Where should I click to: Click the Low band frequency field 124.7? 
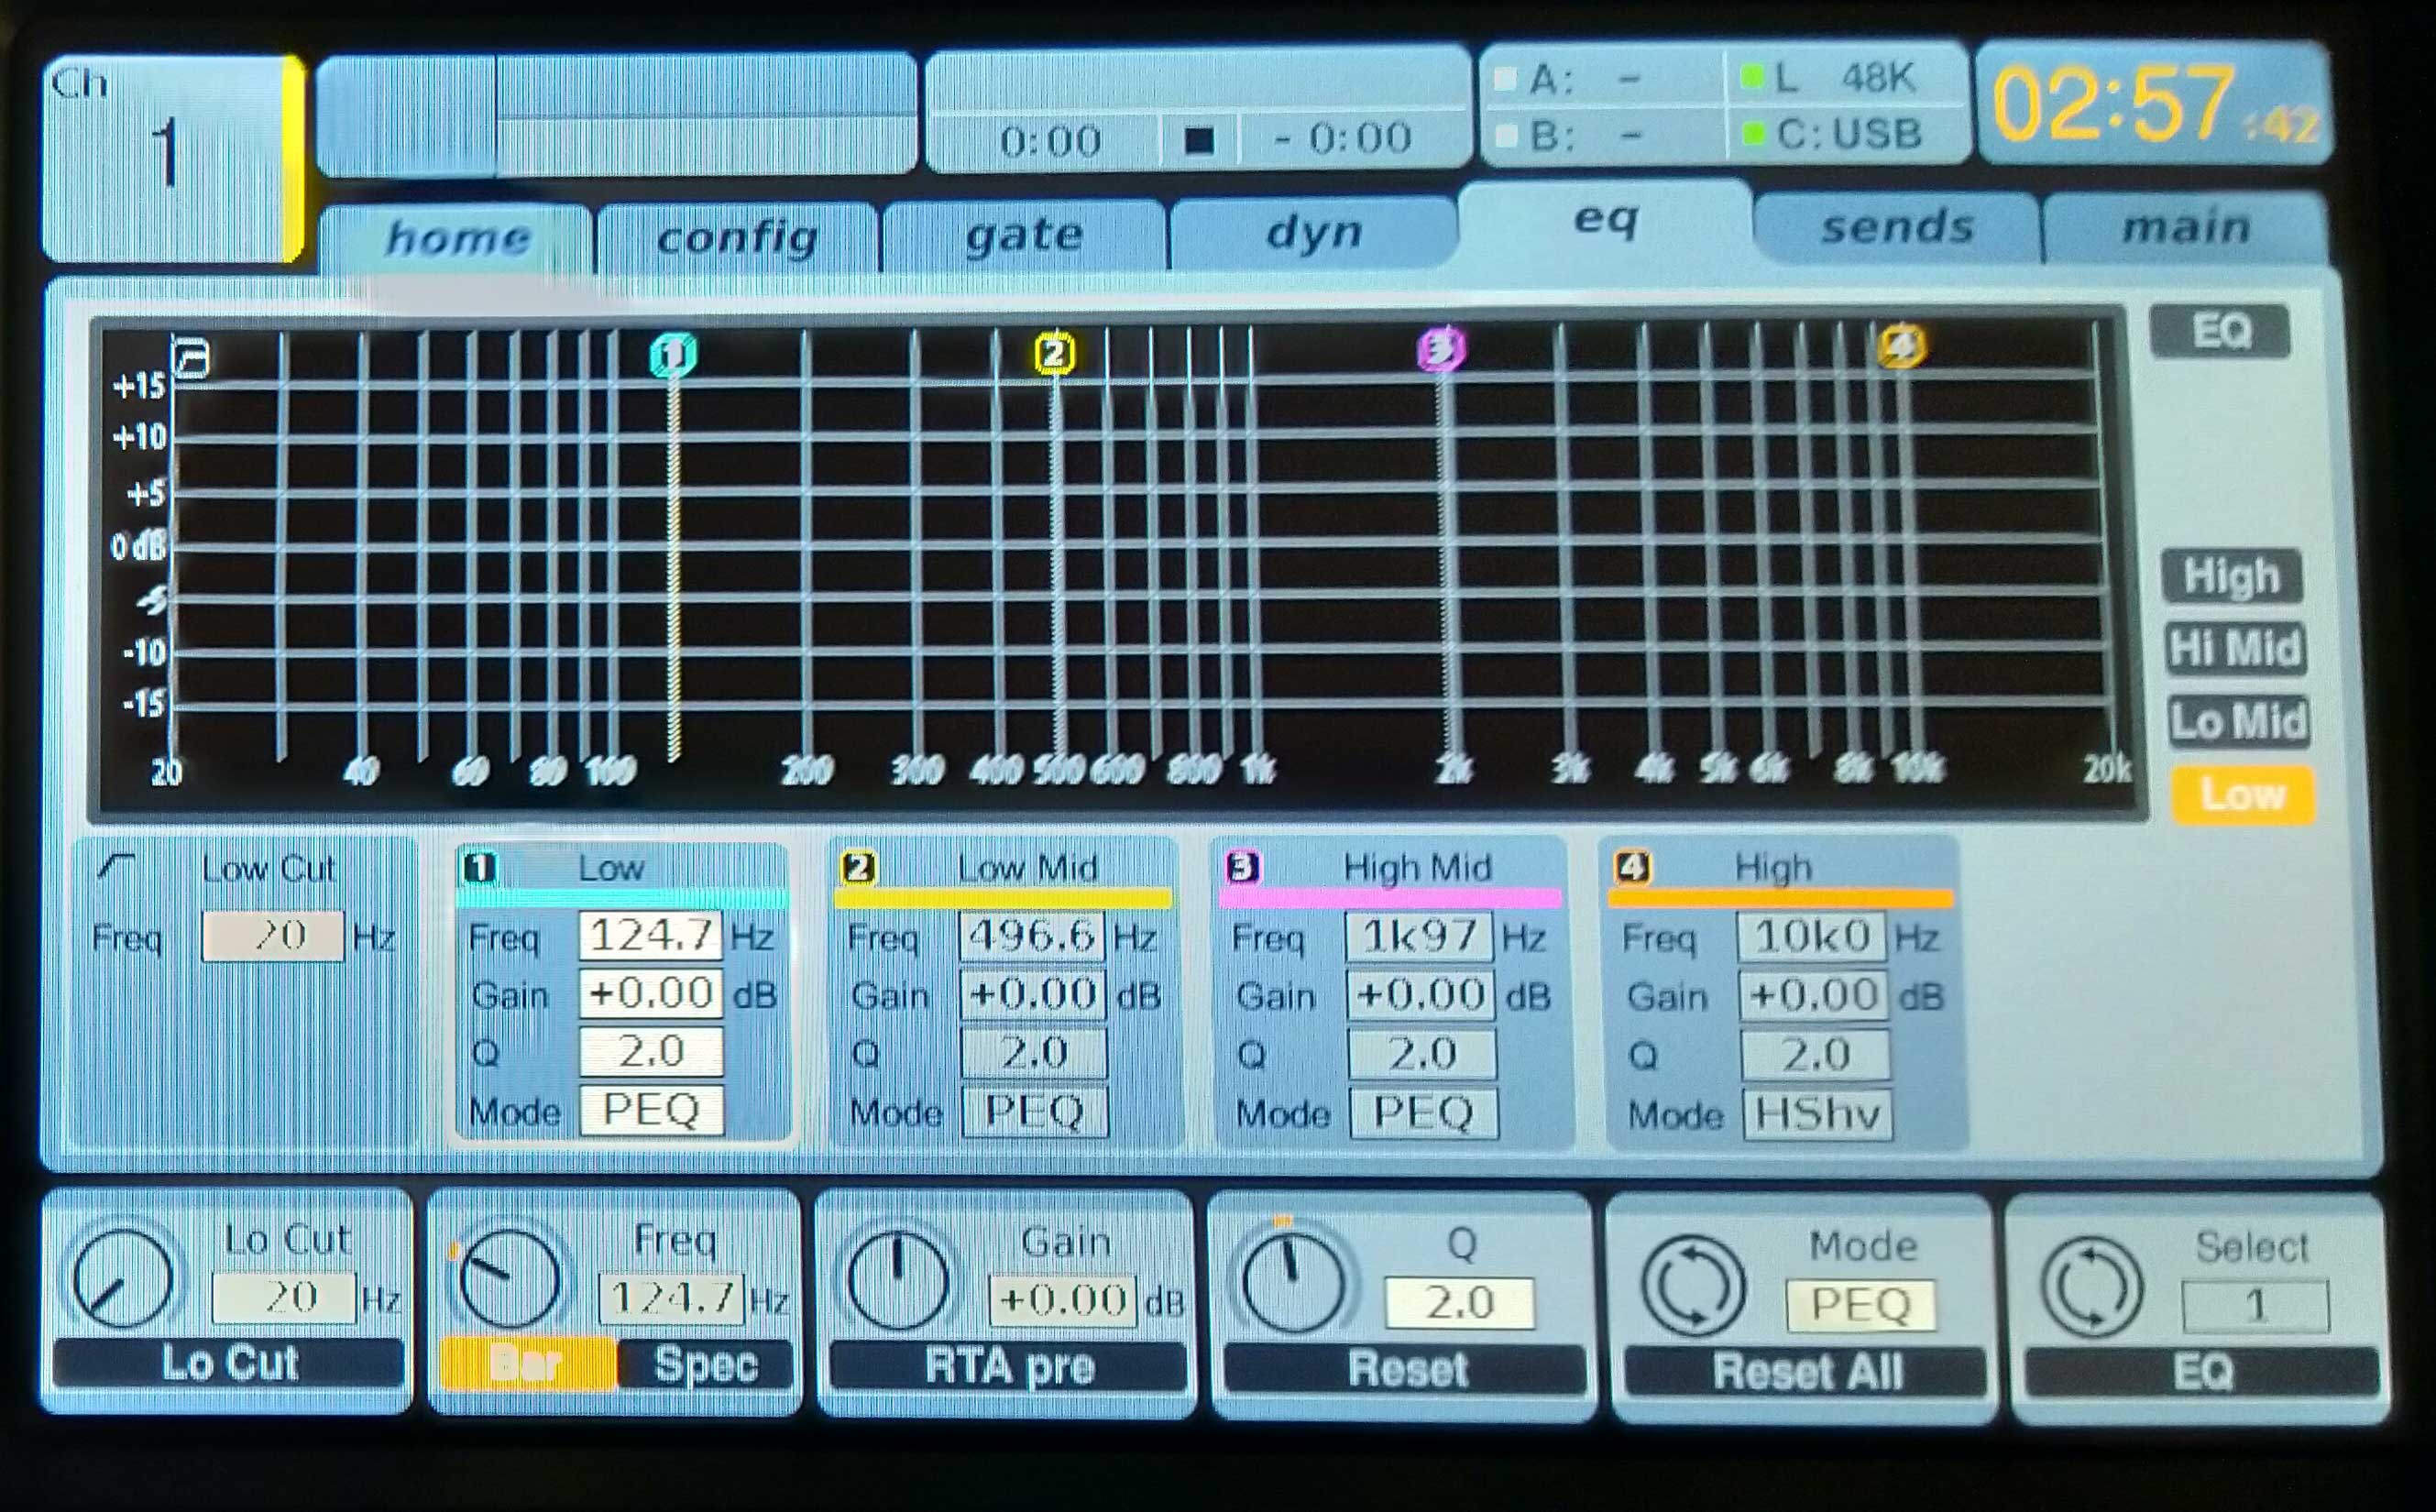651,936
